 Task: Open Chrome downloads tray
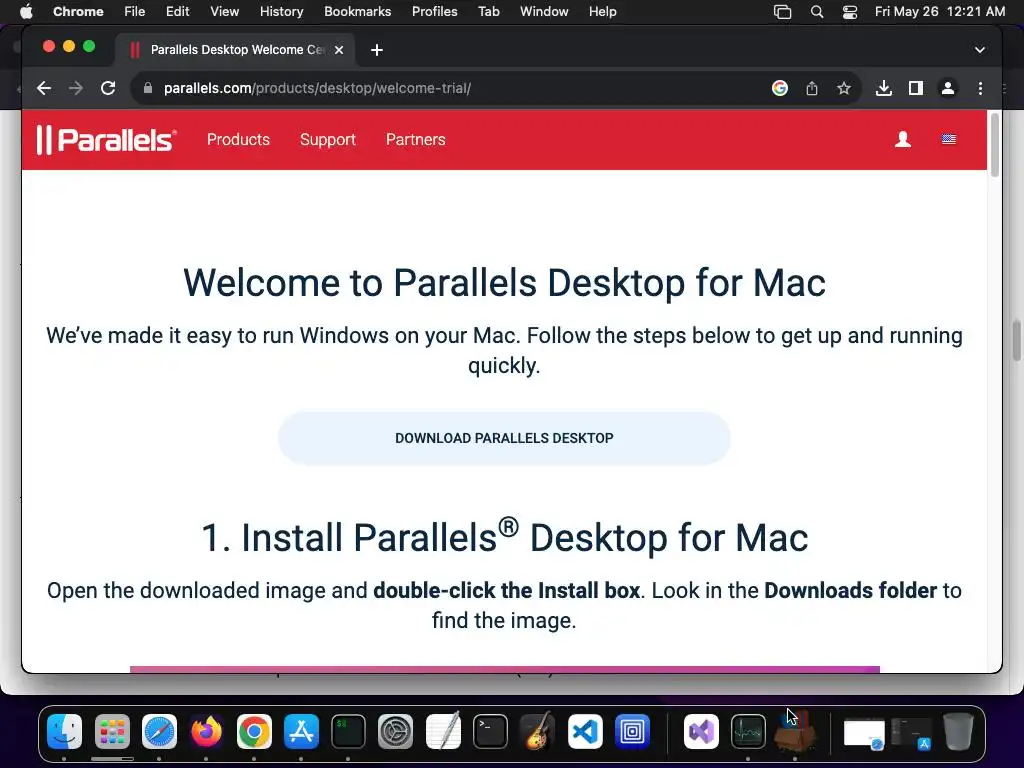point(884,88)
